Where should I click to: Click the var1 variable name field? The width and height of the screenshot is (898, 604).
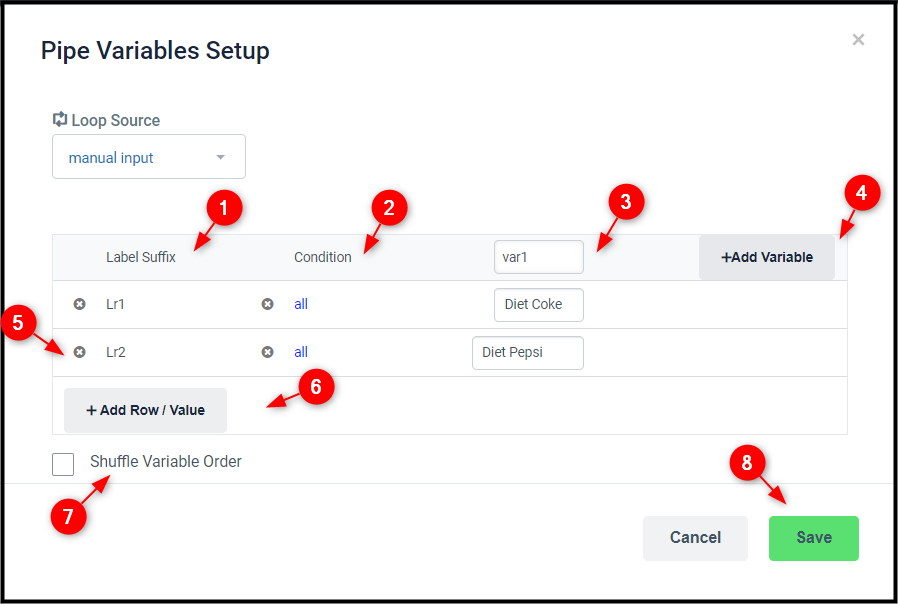(x=539, y=257)
